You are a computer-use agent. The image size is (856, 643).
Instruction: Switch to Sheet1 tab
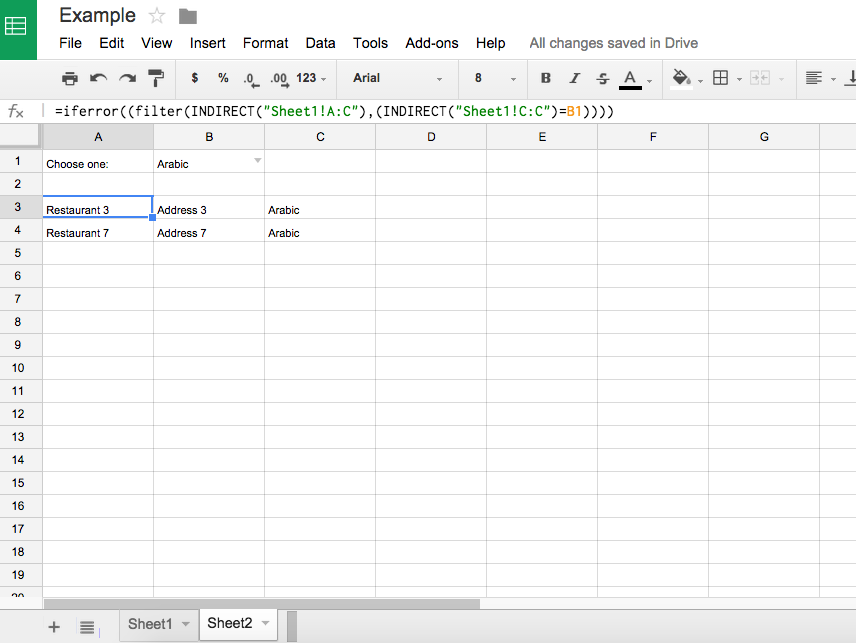pos(150,624)
